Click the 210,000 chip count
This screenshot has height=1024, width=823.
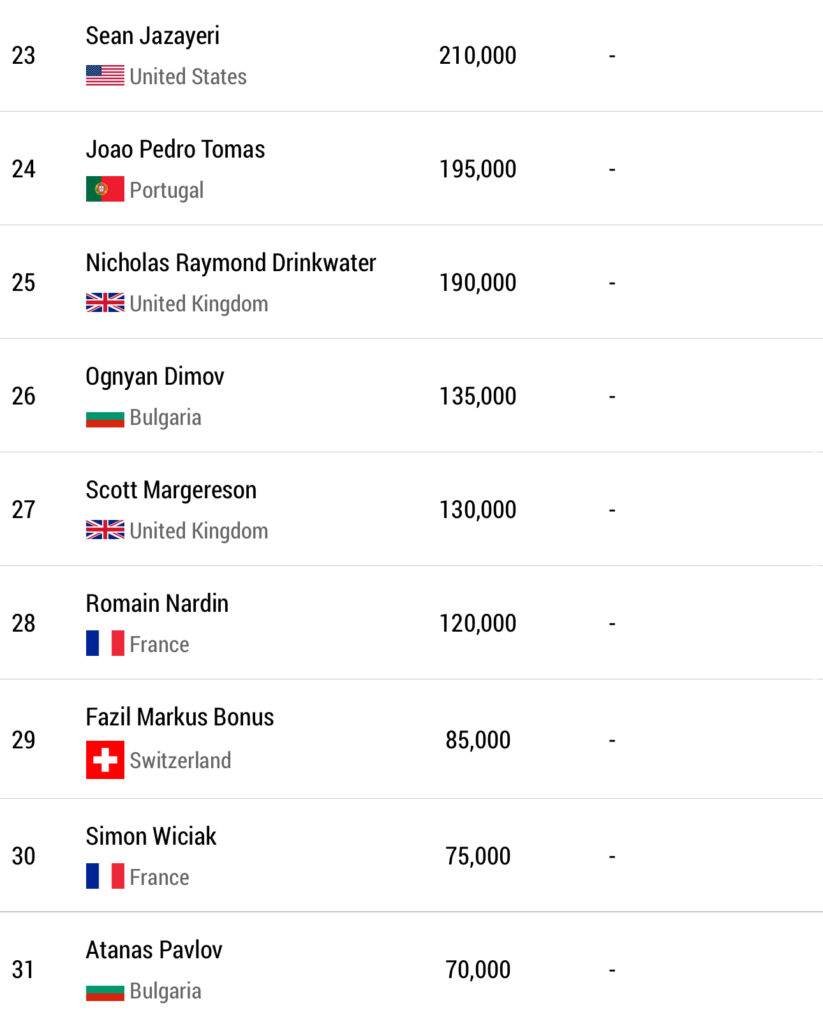tap(478, 56)
